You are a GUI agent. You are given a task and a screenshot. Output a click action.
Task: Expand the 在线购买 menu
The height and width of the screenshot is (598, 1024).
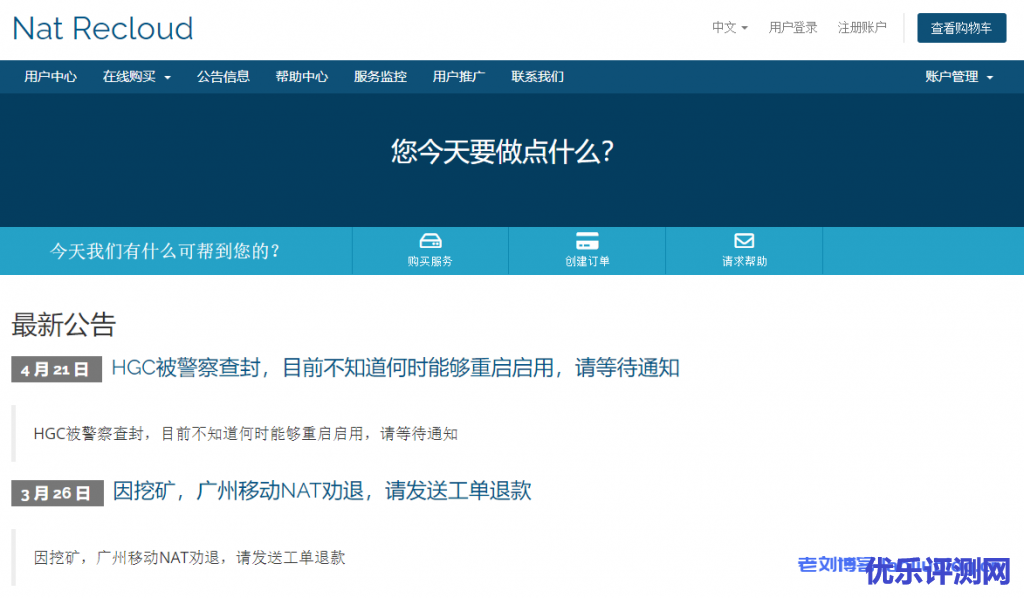click(x=137, y=77)
